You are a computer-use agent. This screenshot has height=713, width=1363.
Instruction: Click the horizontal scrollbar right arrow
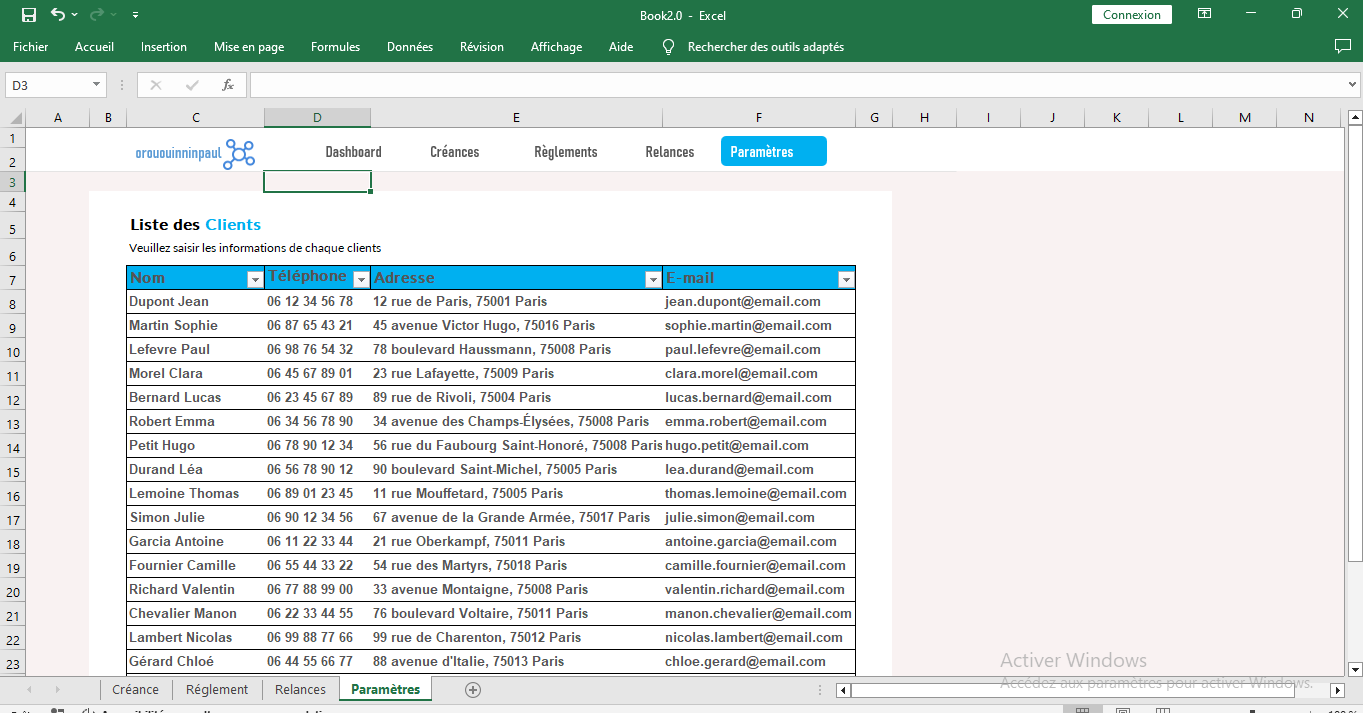1337,690
